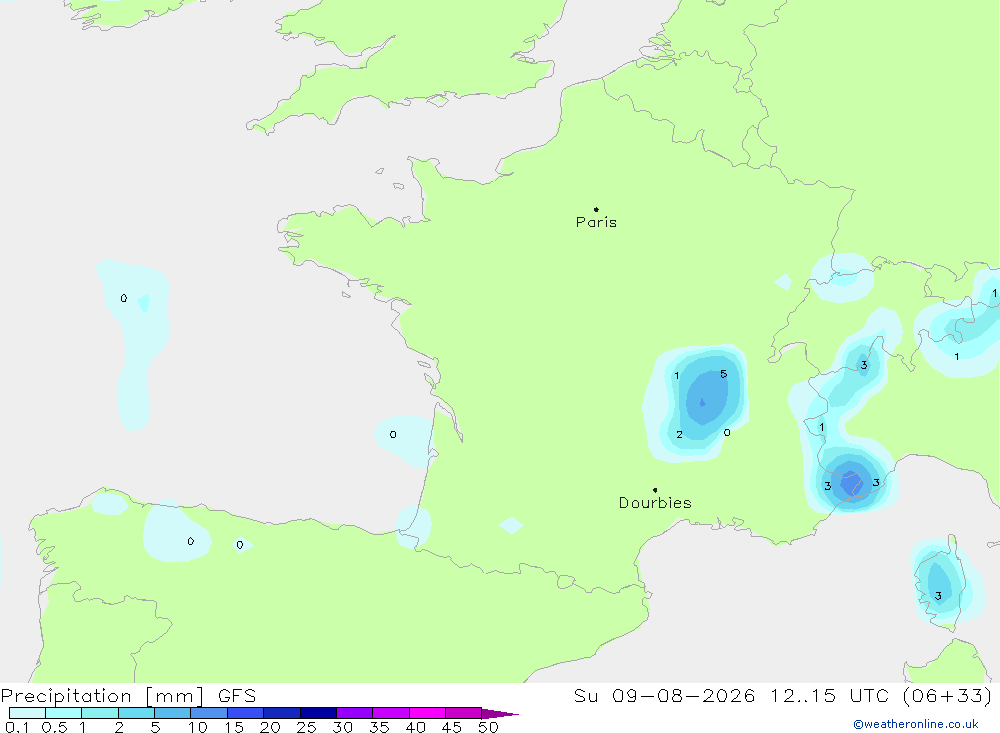Click the Dourbies location label
This screenshot has width=1000, height=733.
click(x=655, y=503)
